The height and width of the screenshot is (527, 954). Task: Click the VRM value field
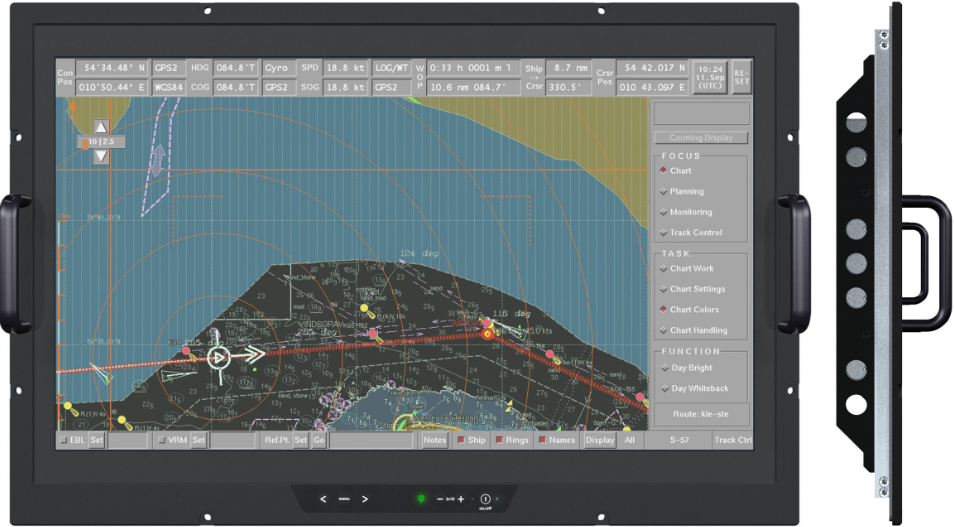232,440
